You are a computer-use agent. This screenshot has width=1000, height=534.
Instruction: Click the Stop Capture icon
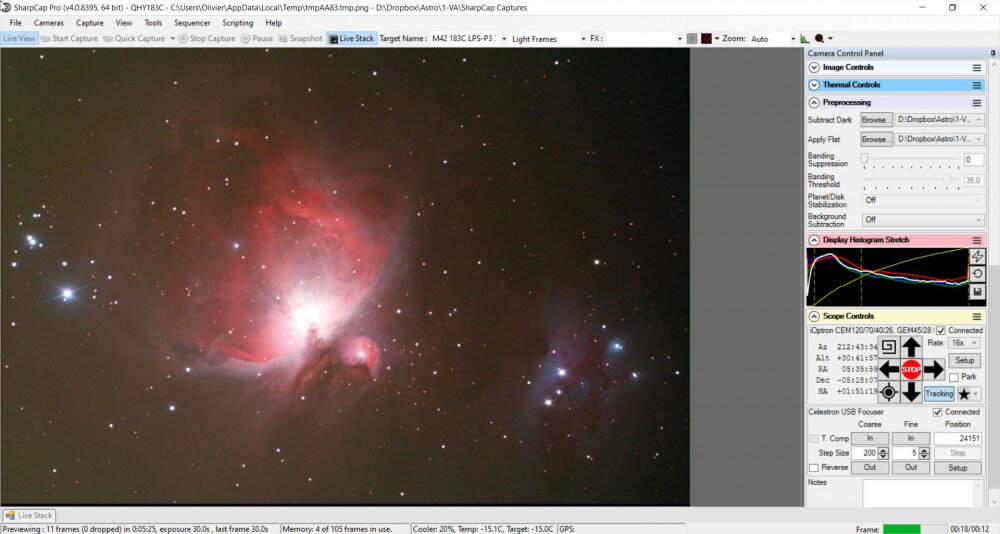pyautogui.click(x=182, y=38)
